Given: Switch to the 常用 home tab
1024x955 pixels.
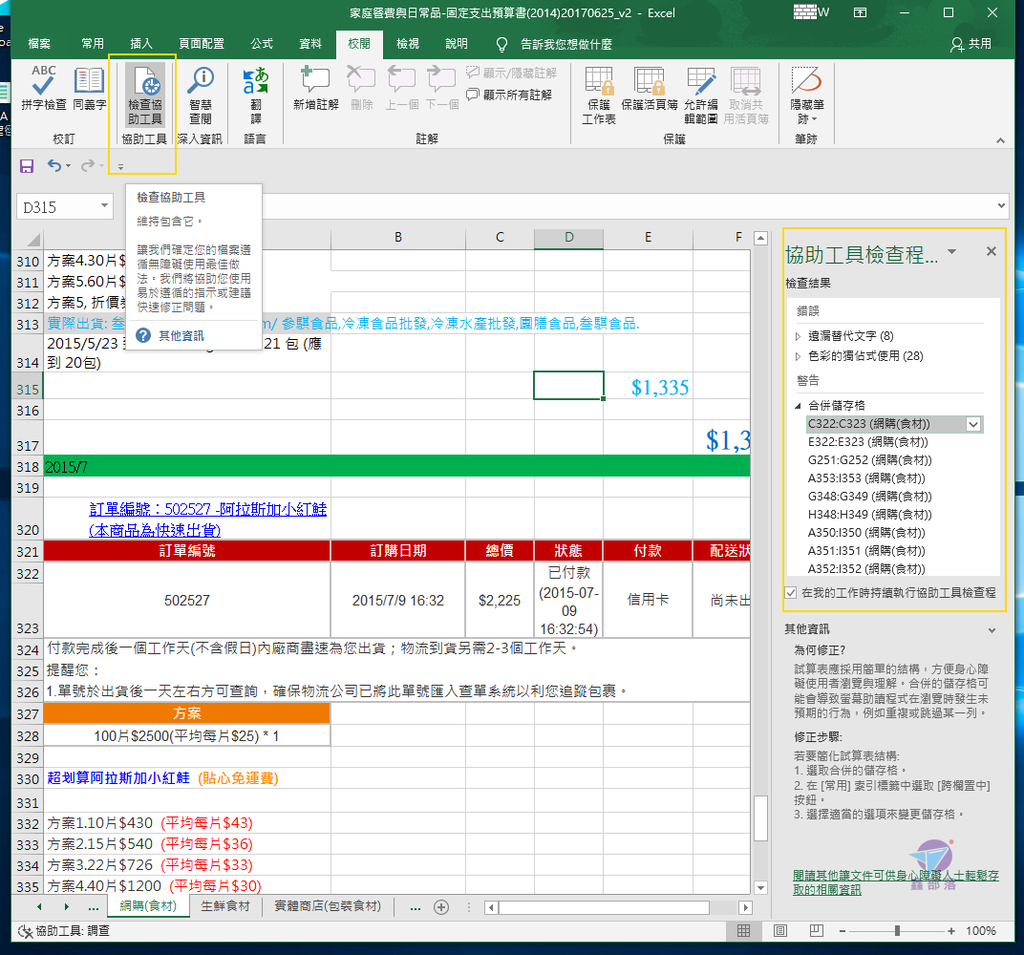Looking at the screenshot, I should [x=93, y=44].
